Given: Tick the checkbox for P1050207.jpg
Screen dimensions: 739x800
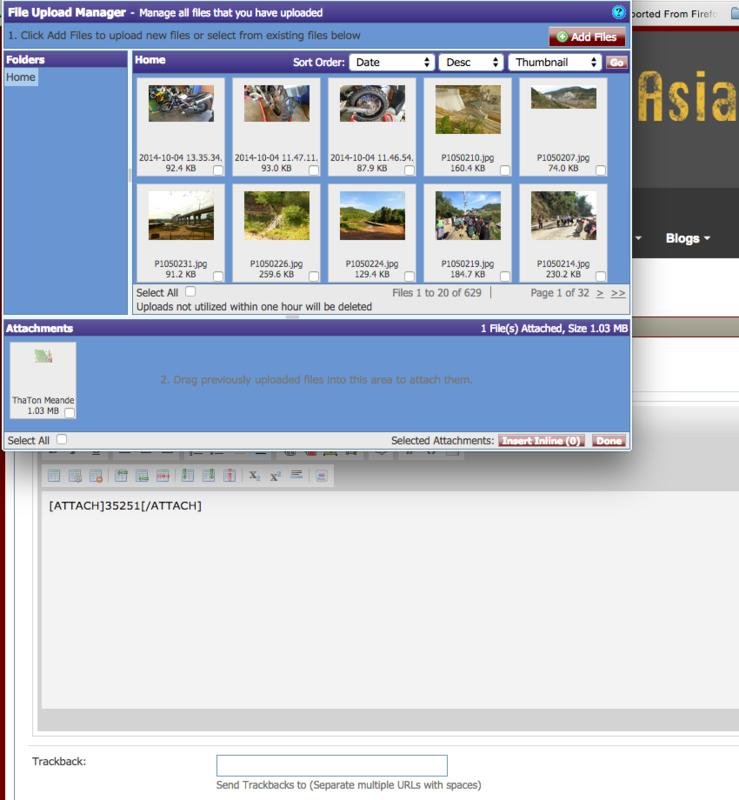Looking at the screenshot, I should [x=601, y=170].
